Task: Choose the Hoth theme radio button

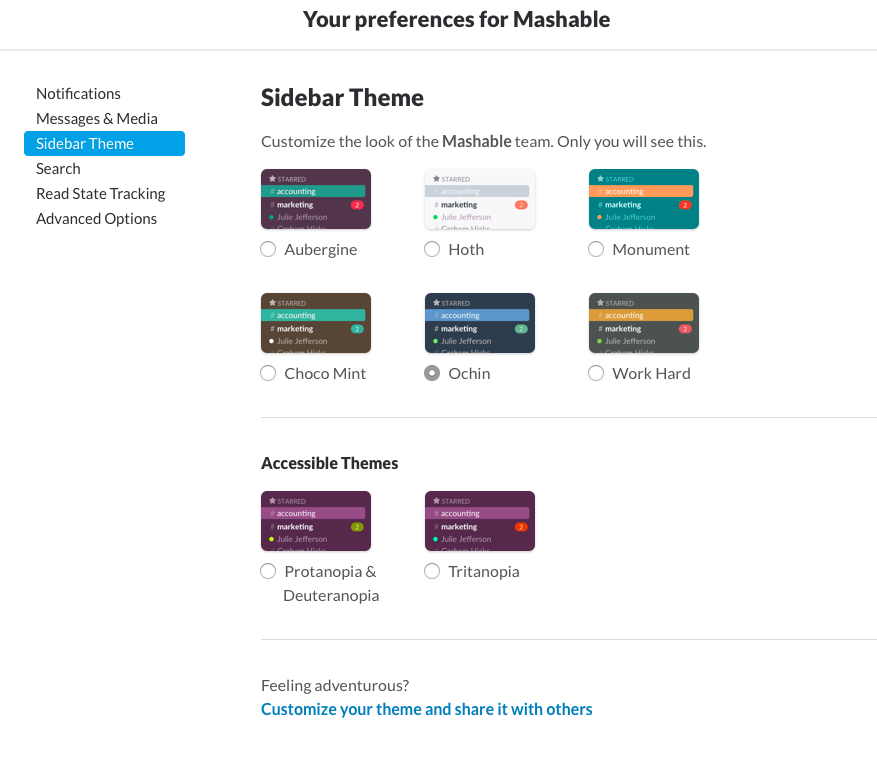Action: 432,249
